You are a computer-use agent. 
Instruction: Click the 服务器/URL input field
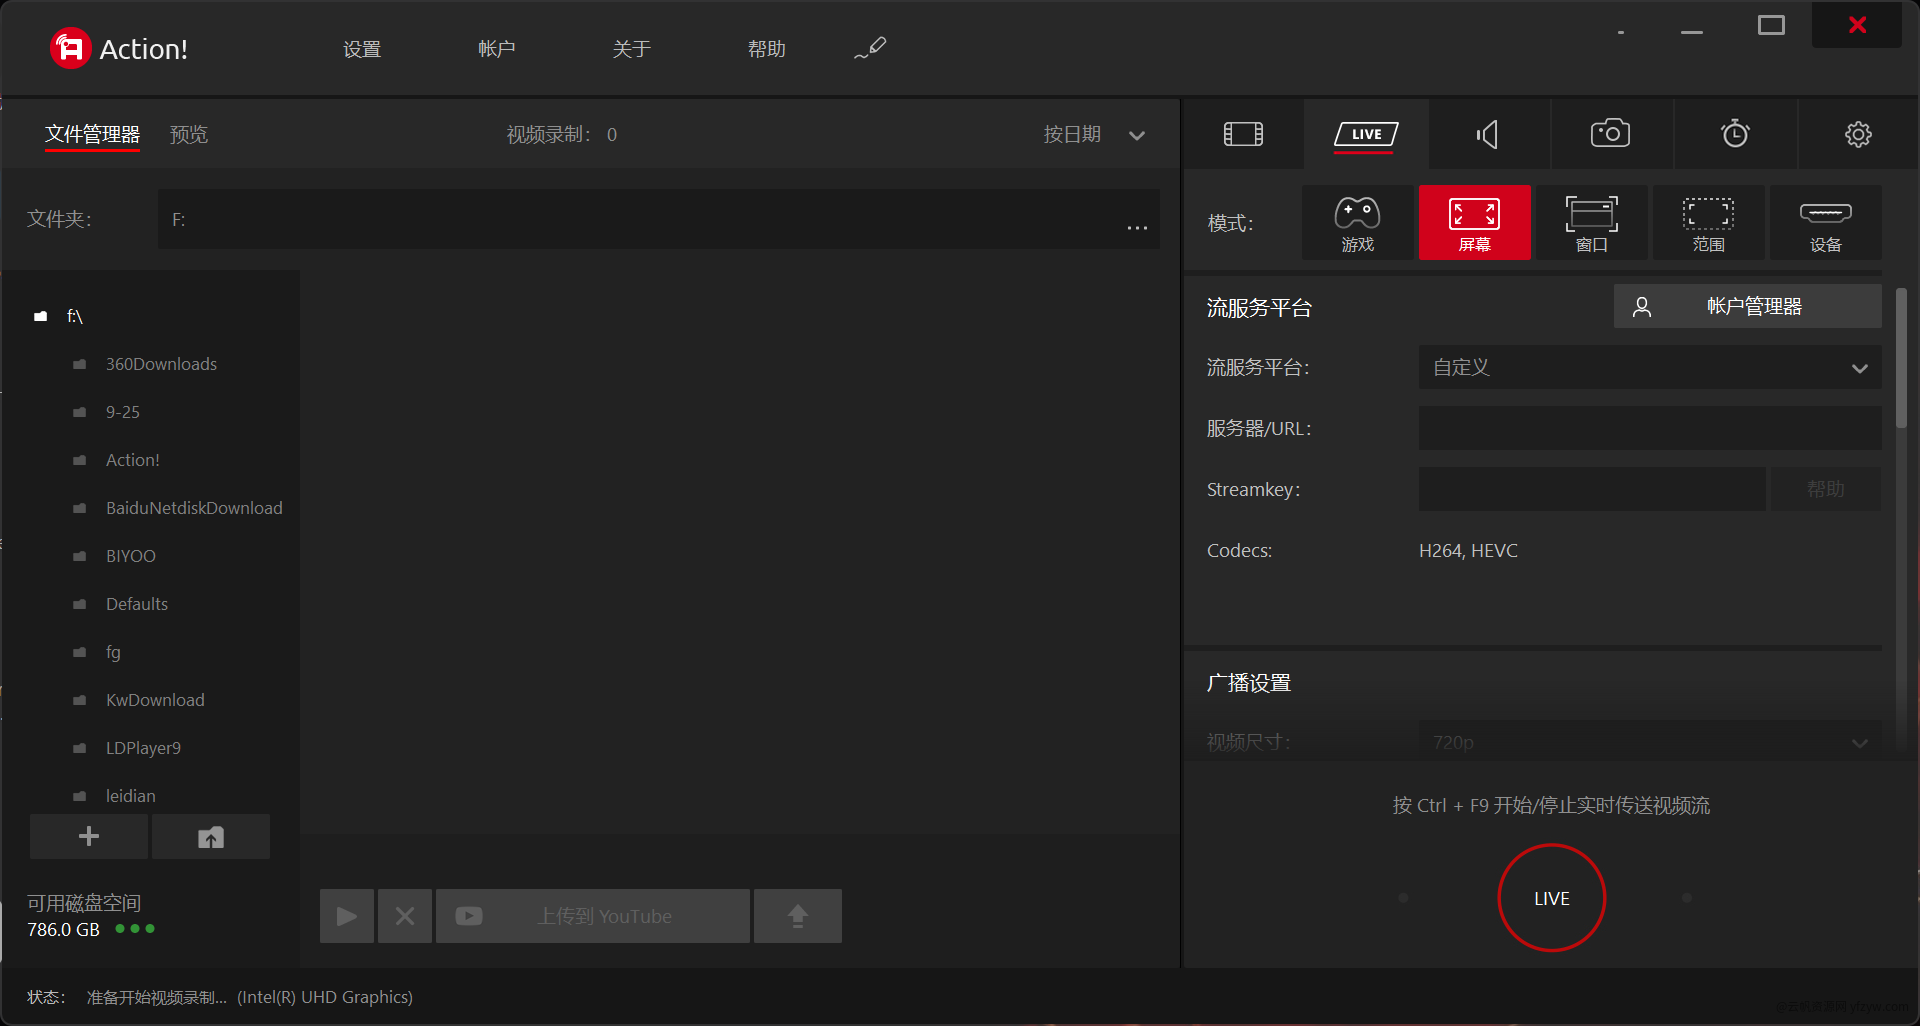tap(1650, 428)
